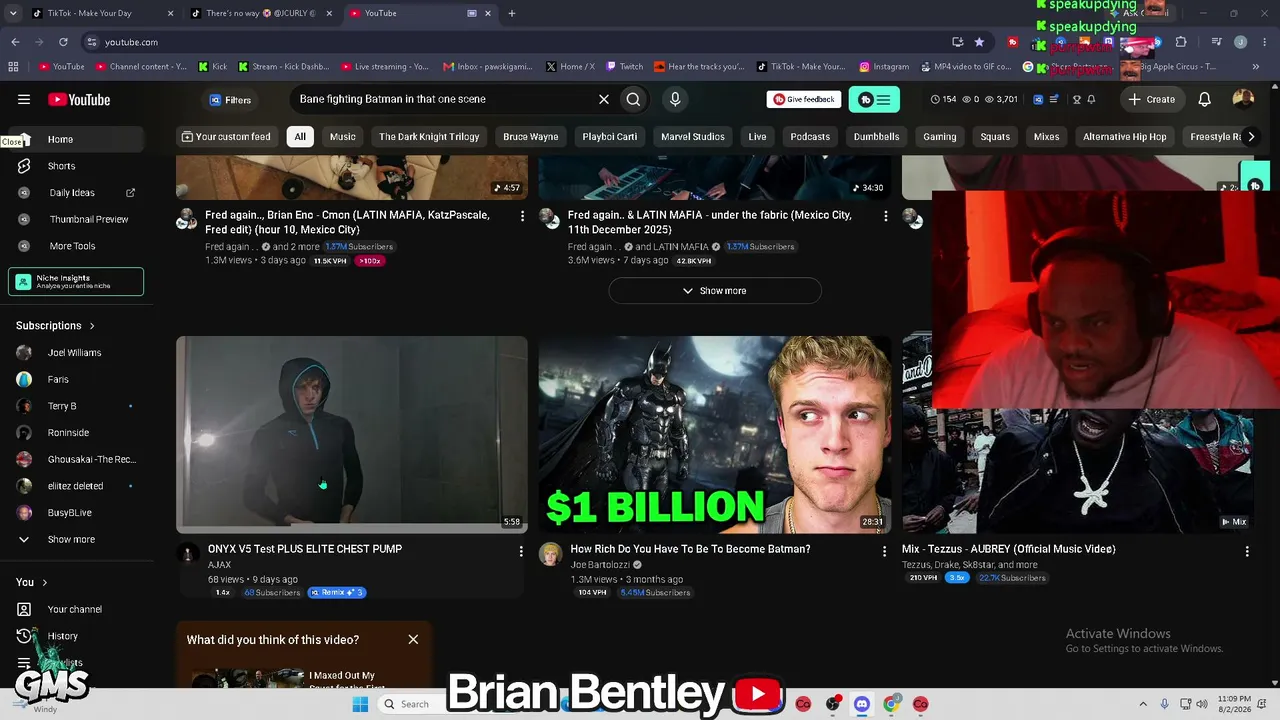Open options for How Rich Batman video
This screenshot has width=1280, height=720.
[884, 551]
